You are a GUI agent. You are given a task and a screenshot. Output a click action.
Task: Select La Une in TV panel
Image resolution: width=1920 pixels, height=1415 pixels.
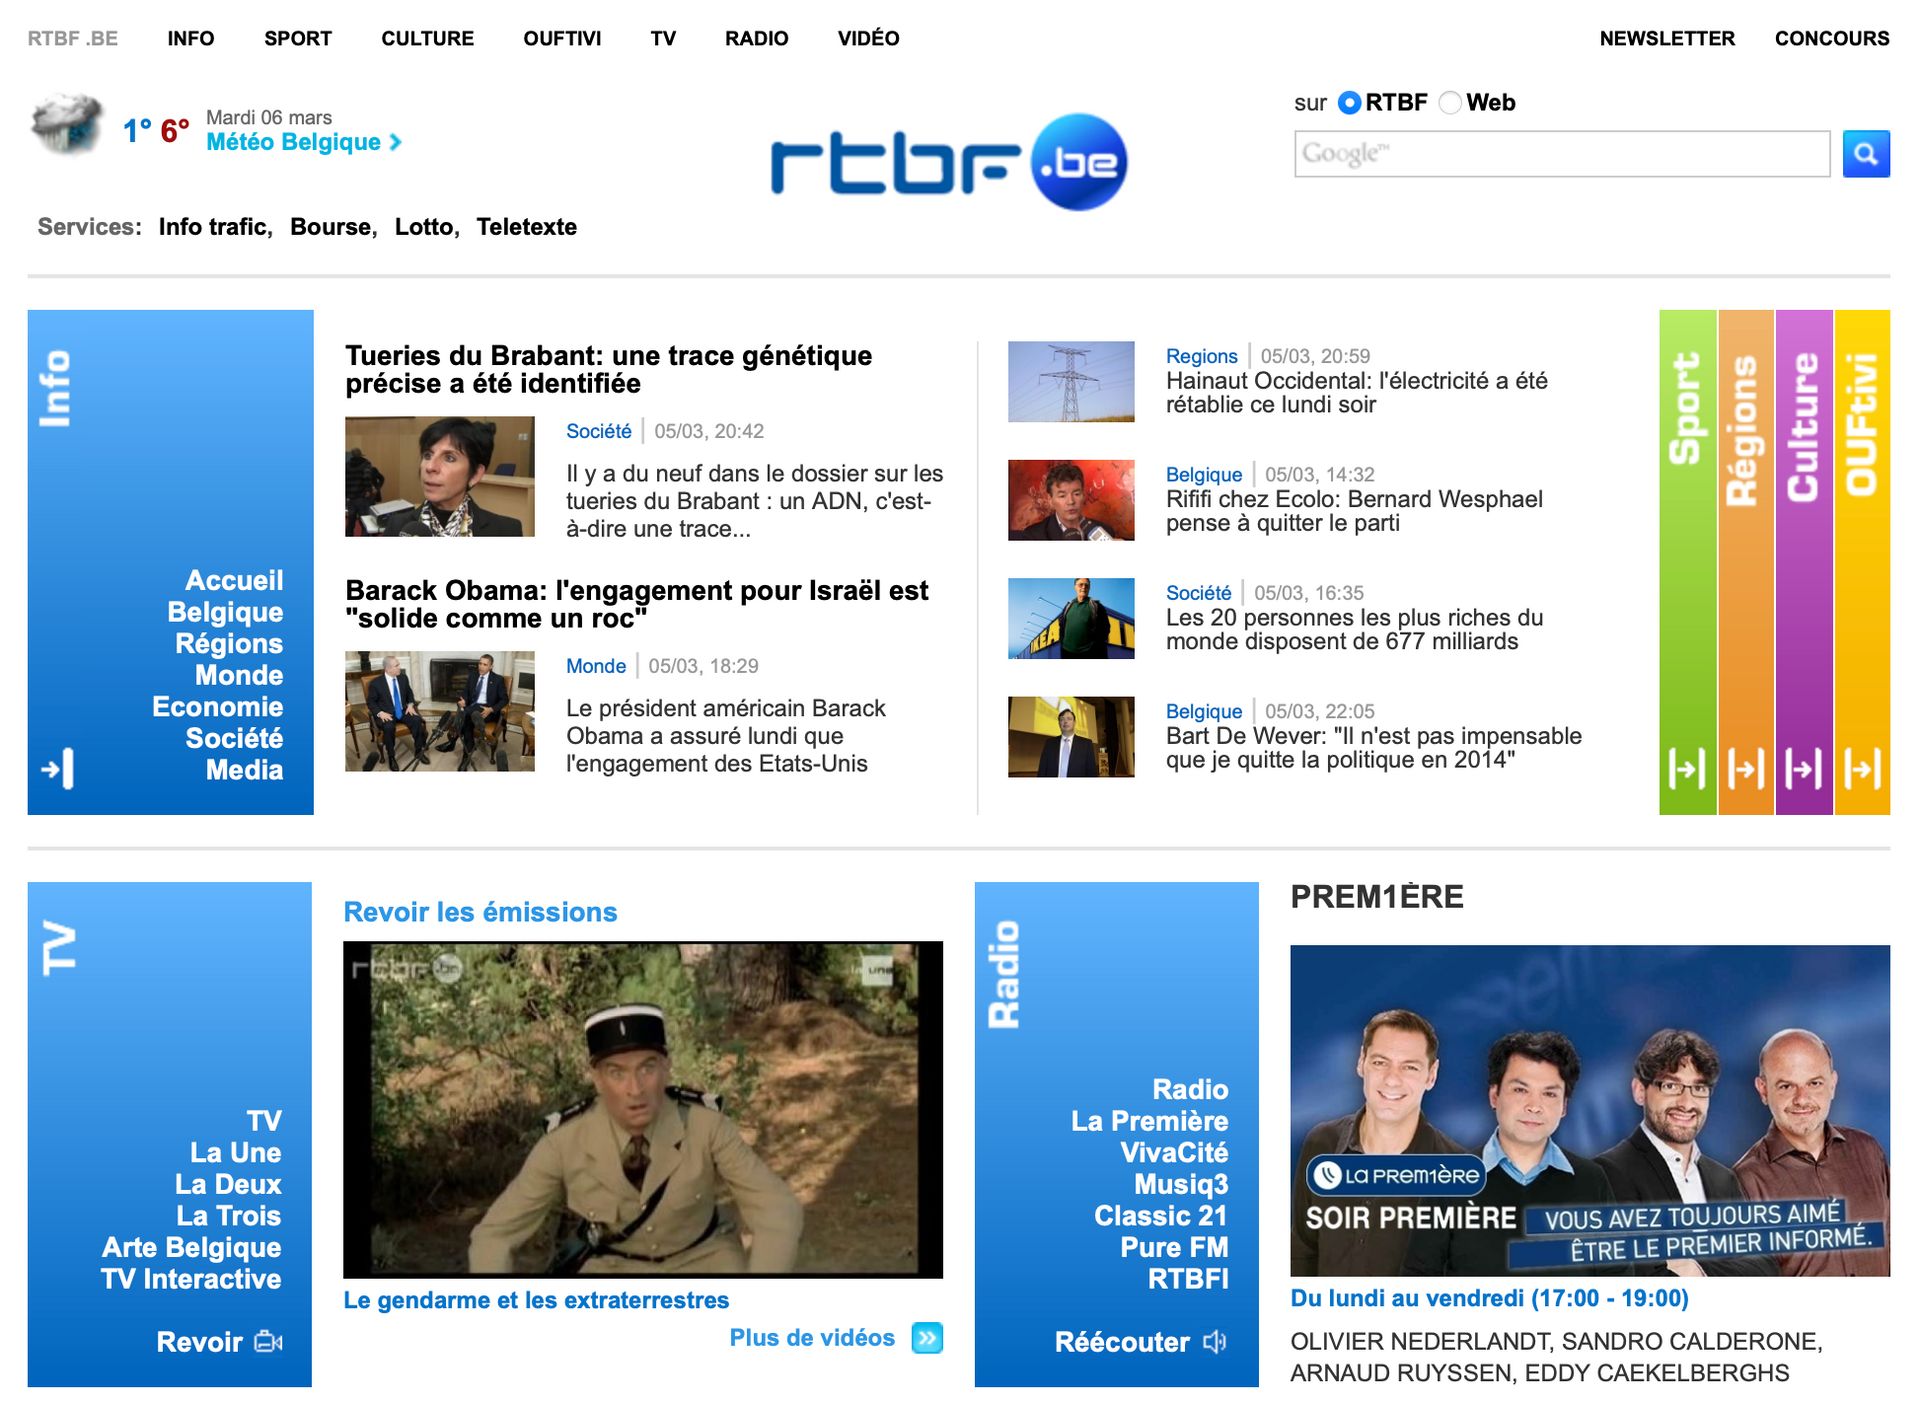point(235,1153)
